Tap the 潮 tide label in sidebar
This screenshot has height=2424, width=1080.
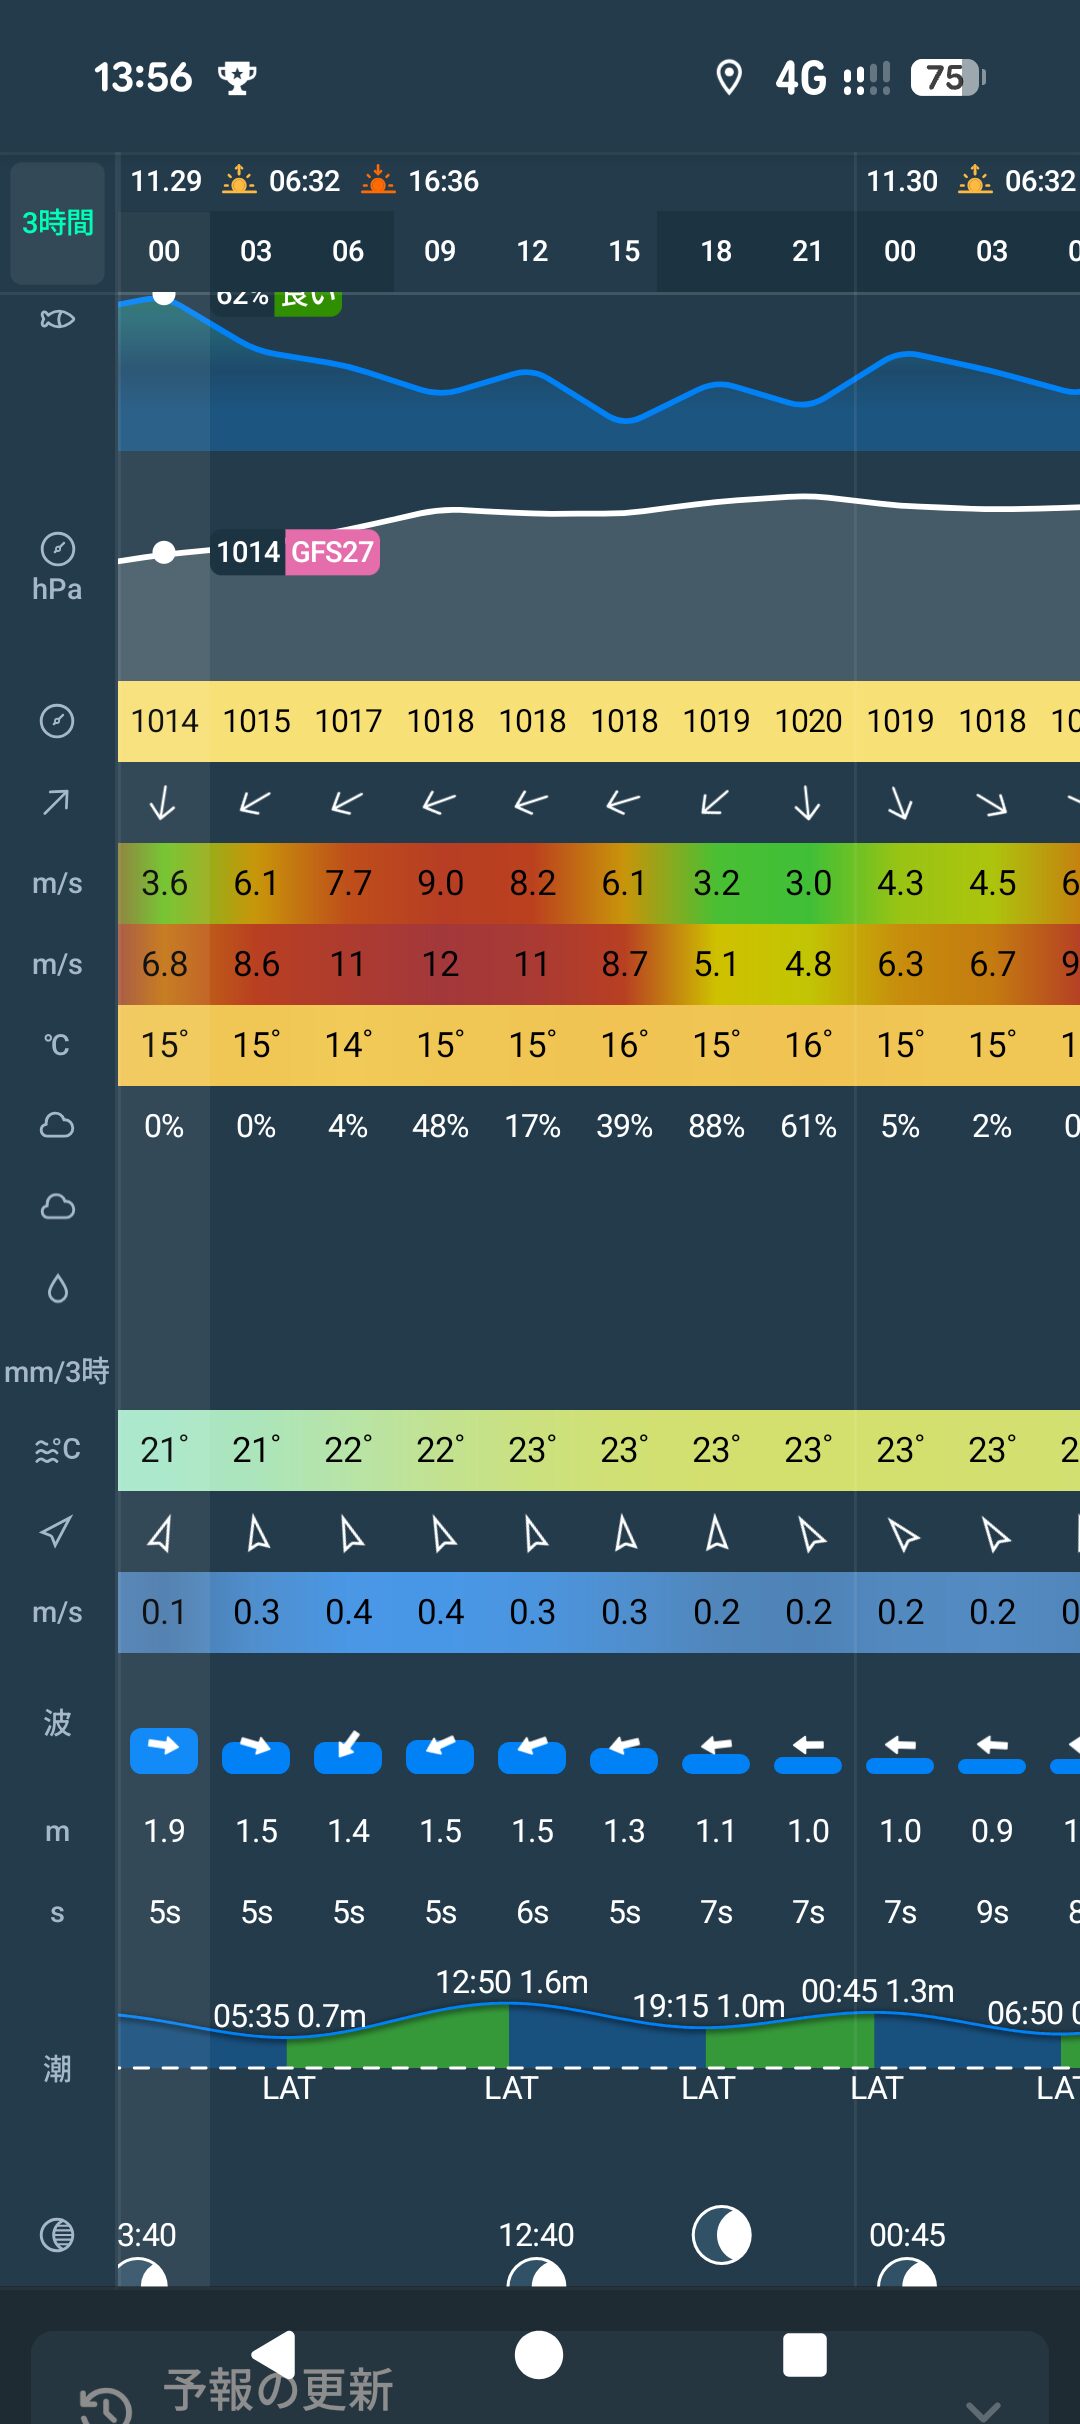pyautogui.click(x=57, y=2068)
